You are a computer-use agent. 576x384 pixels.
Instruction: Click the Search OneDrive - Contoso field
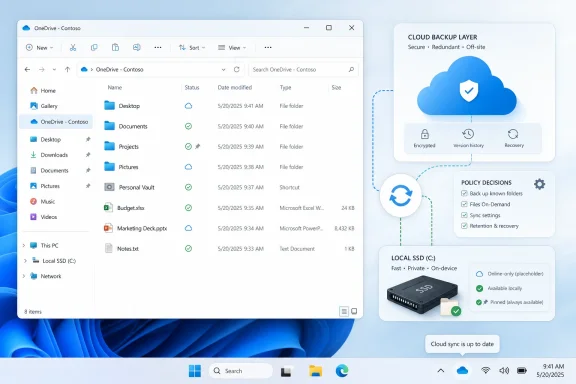click(303, 69)
